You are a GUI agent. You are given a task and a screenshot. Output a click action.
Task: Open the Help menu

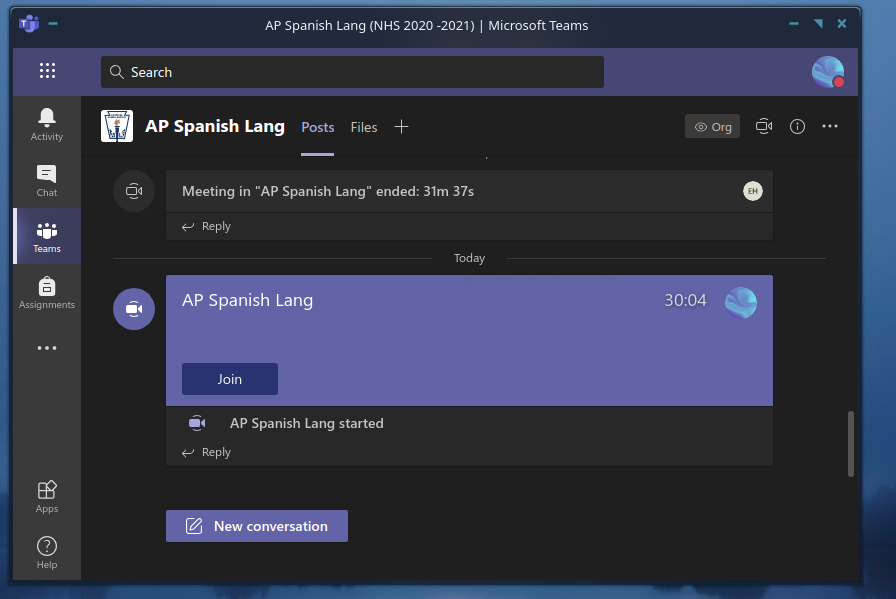point(47,552)
